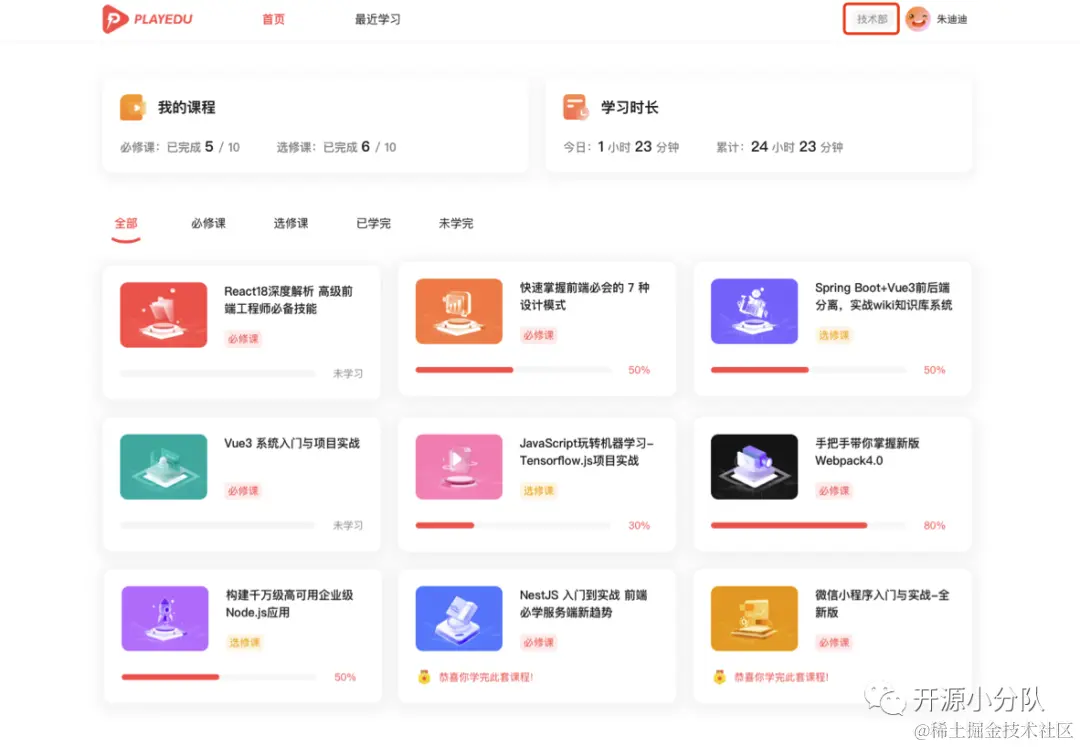Open the React18深度解析 course thumbnail icon
The image size is (1080, 747).
click(x=163, y=313)
